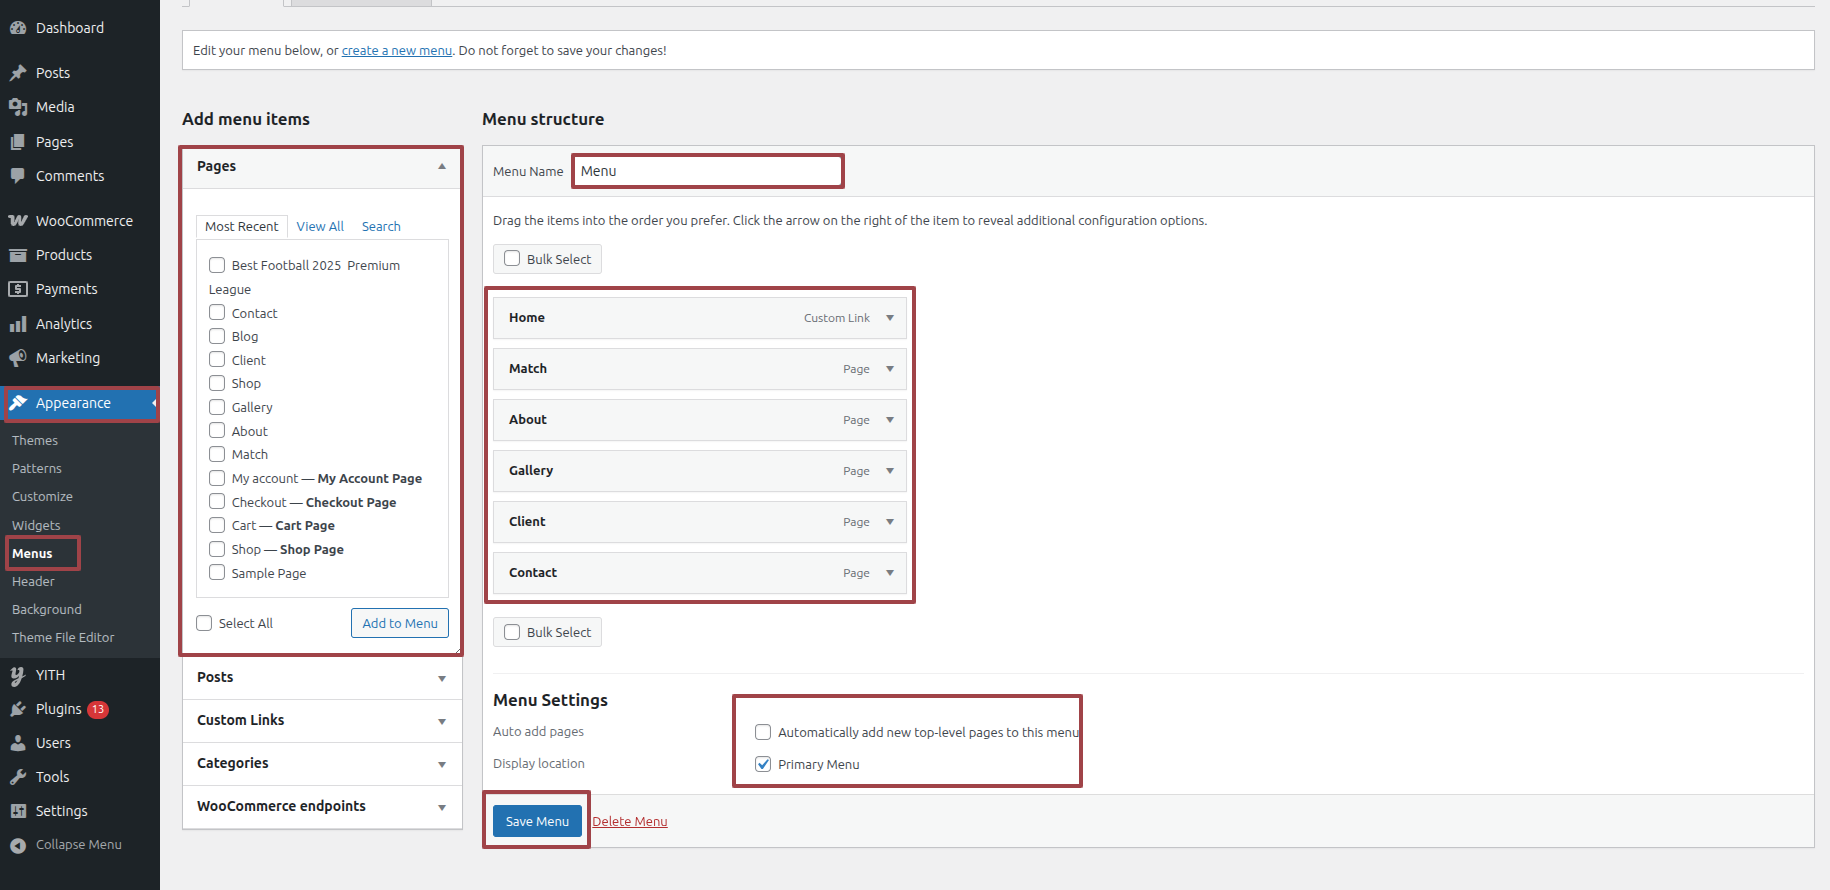This screenshot has height=890, width=1830.
Task: Toggle the Primary Menu display location
Action: coord(763,764)
